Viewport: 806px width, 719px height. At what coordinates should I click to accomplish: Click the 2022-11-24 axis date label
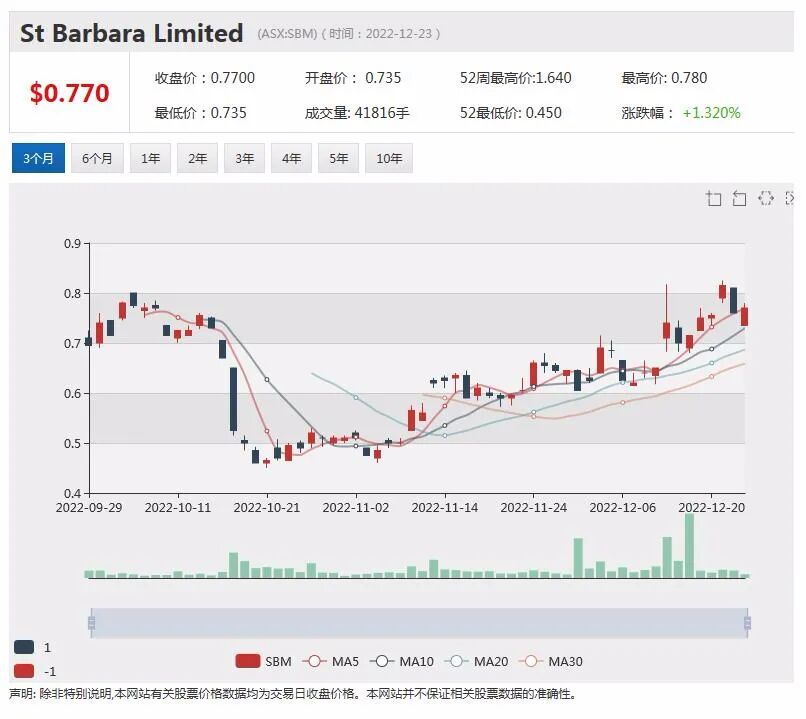534,507
